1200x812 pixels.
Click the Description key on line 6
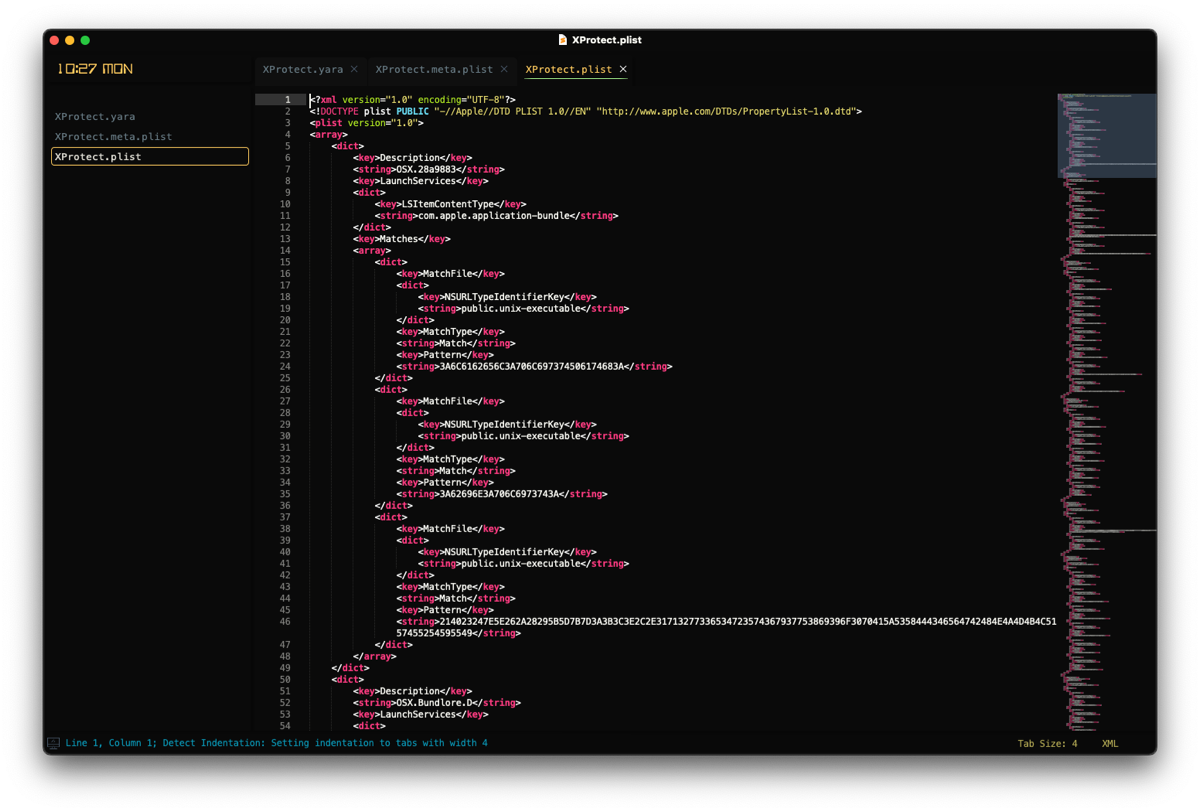coord(412,158)
